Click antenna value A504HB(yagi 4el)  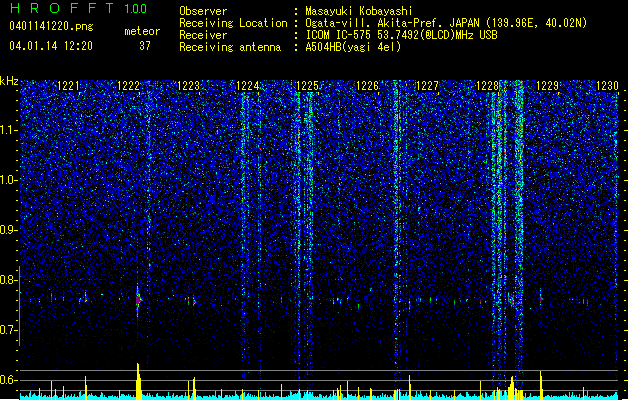point(353,47)
